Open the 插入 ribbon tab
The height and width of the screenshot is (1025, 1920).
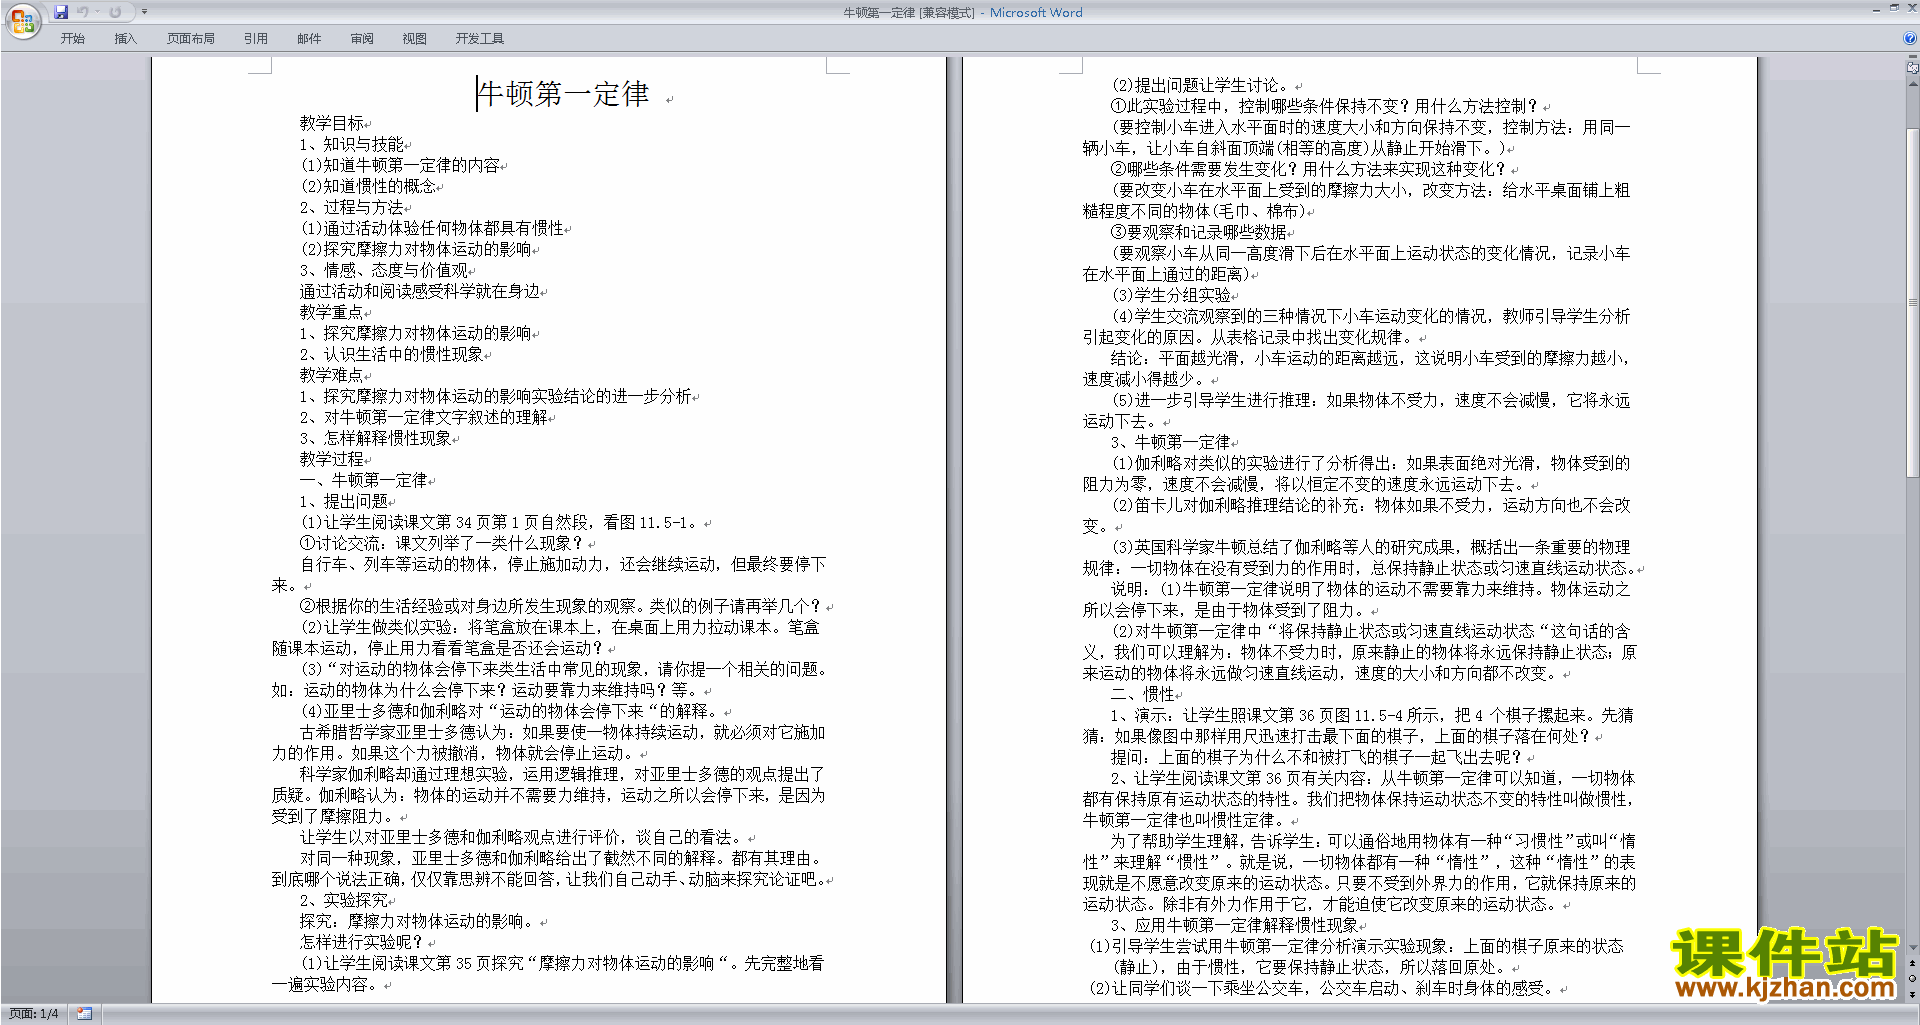click(x=126, y=39)
